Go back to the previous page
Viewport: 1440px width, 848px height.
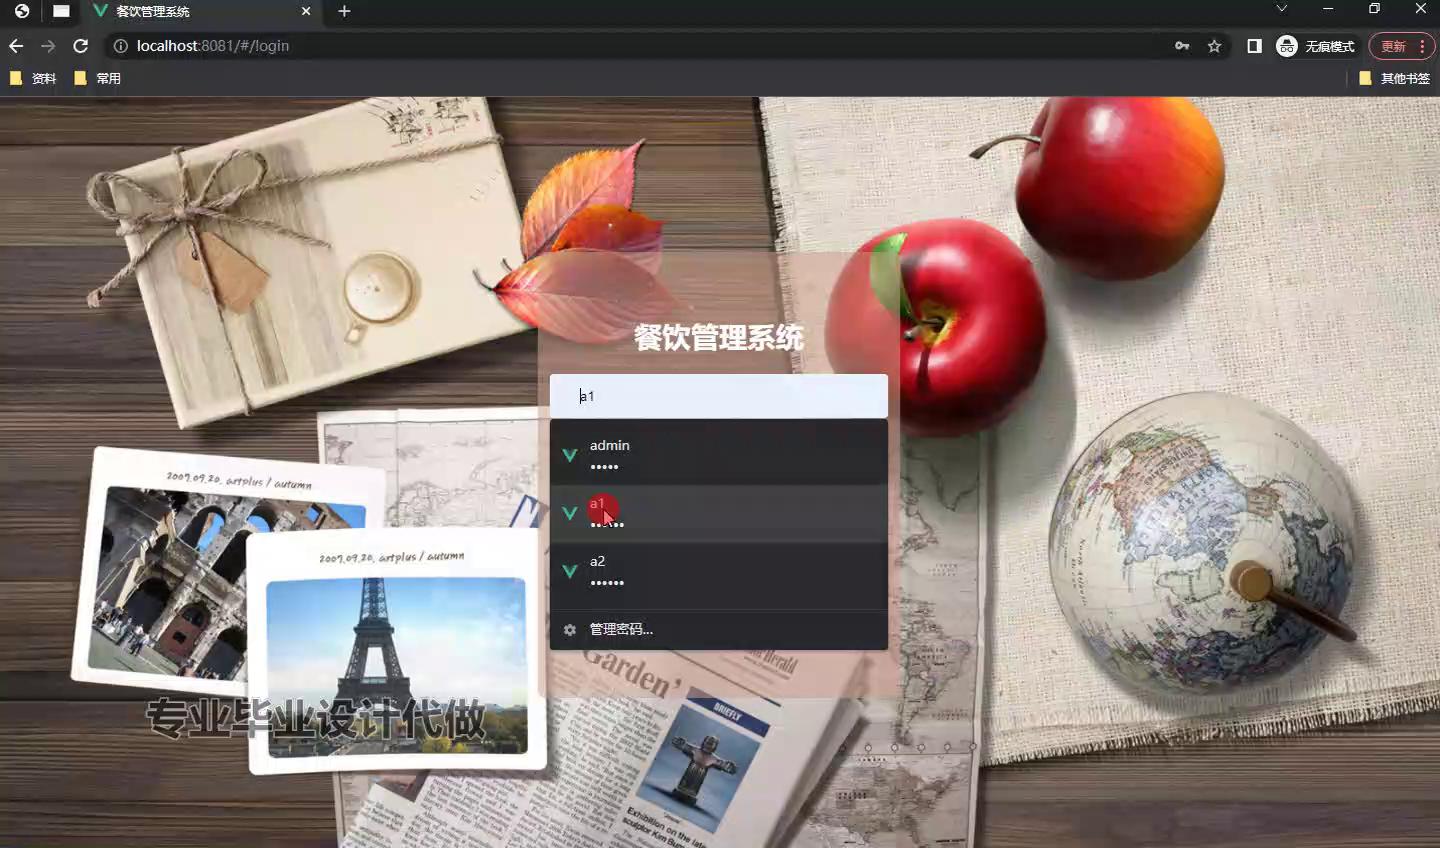(16, 46)
